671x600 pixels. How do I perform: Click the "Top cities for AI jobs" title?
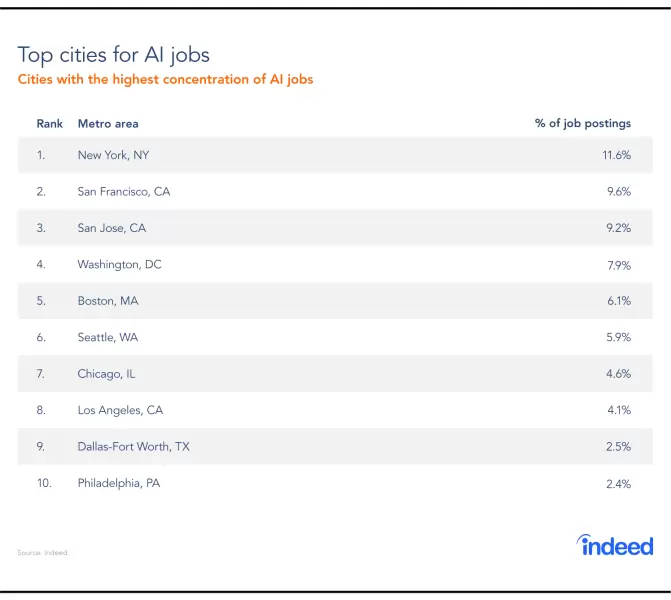click(114, 54)
